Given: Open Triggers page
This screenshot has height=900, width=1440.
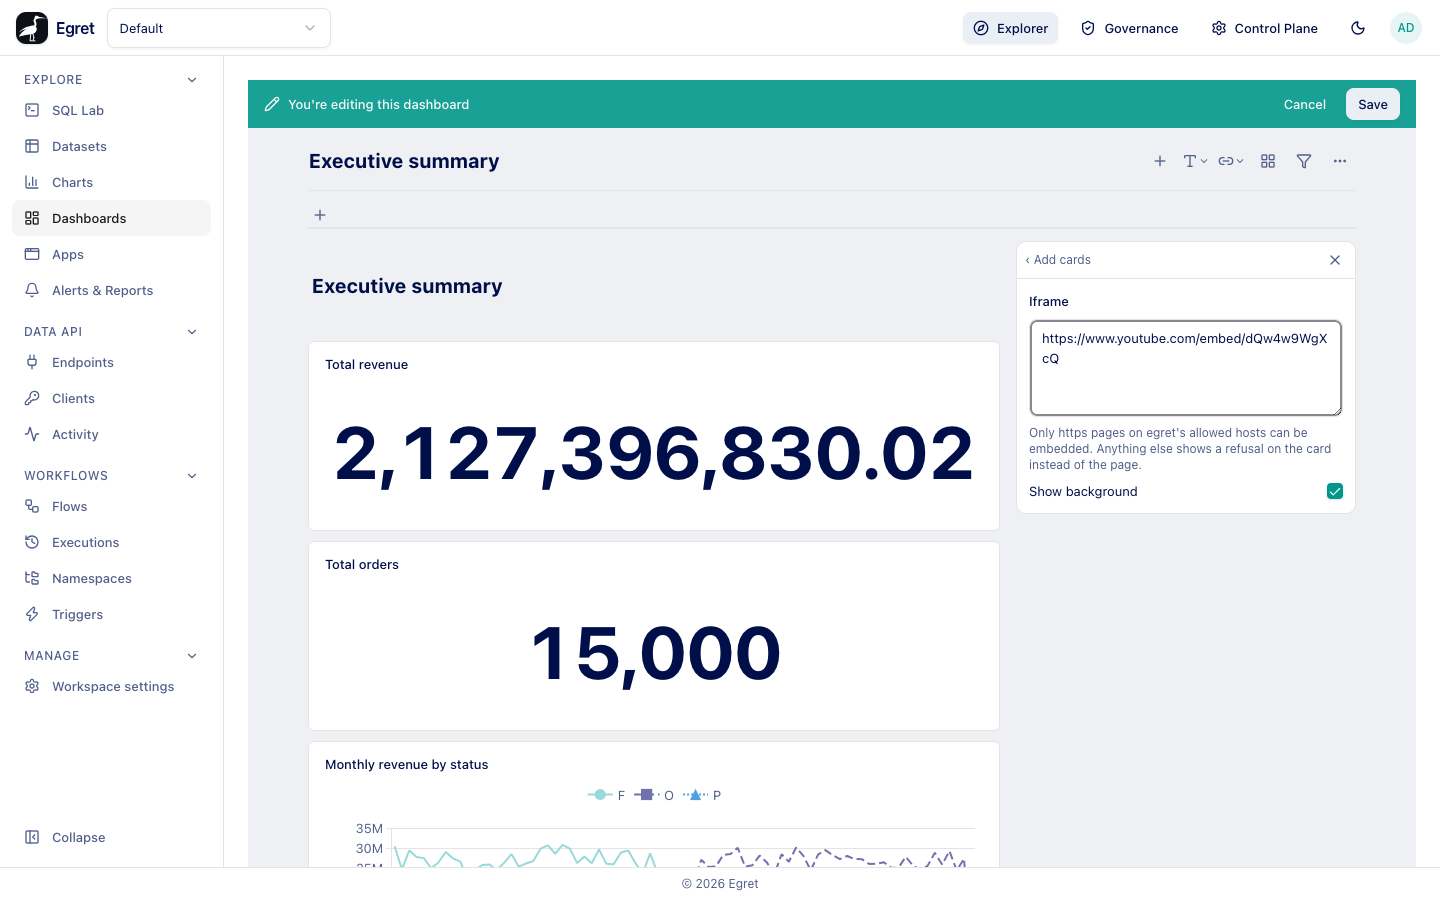Looking at the screenshot, I should pyautogui.click(x=111, y=614).
